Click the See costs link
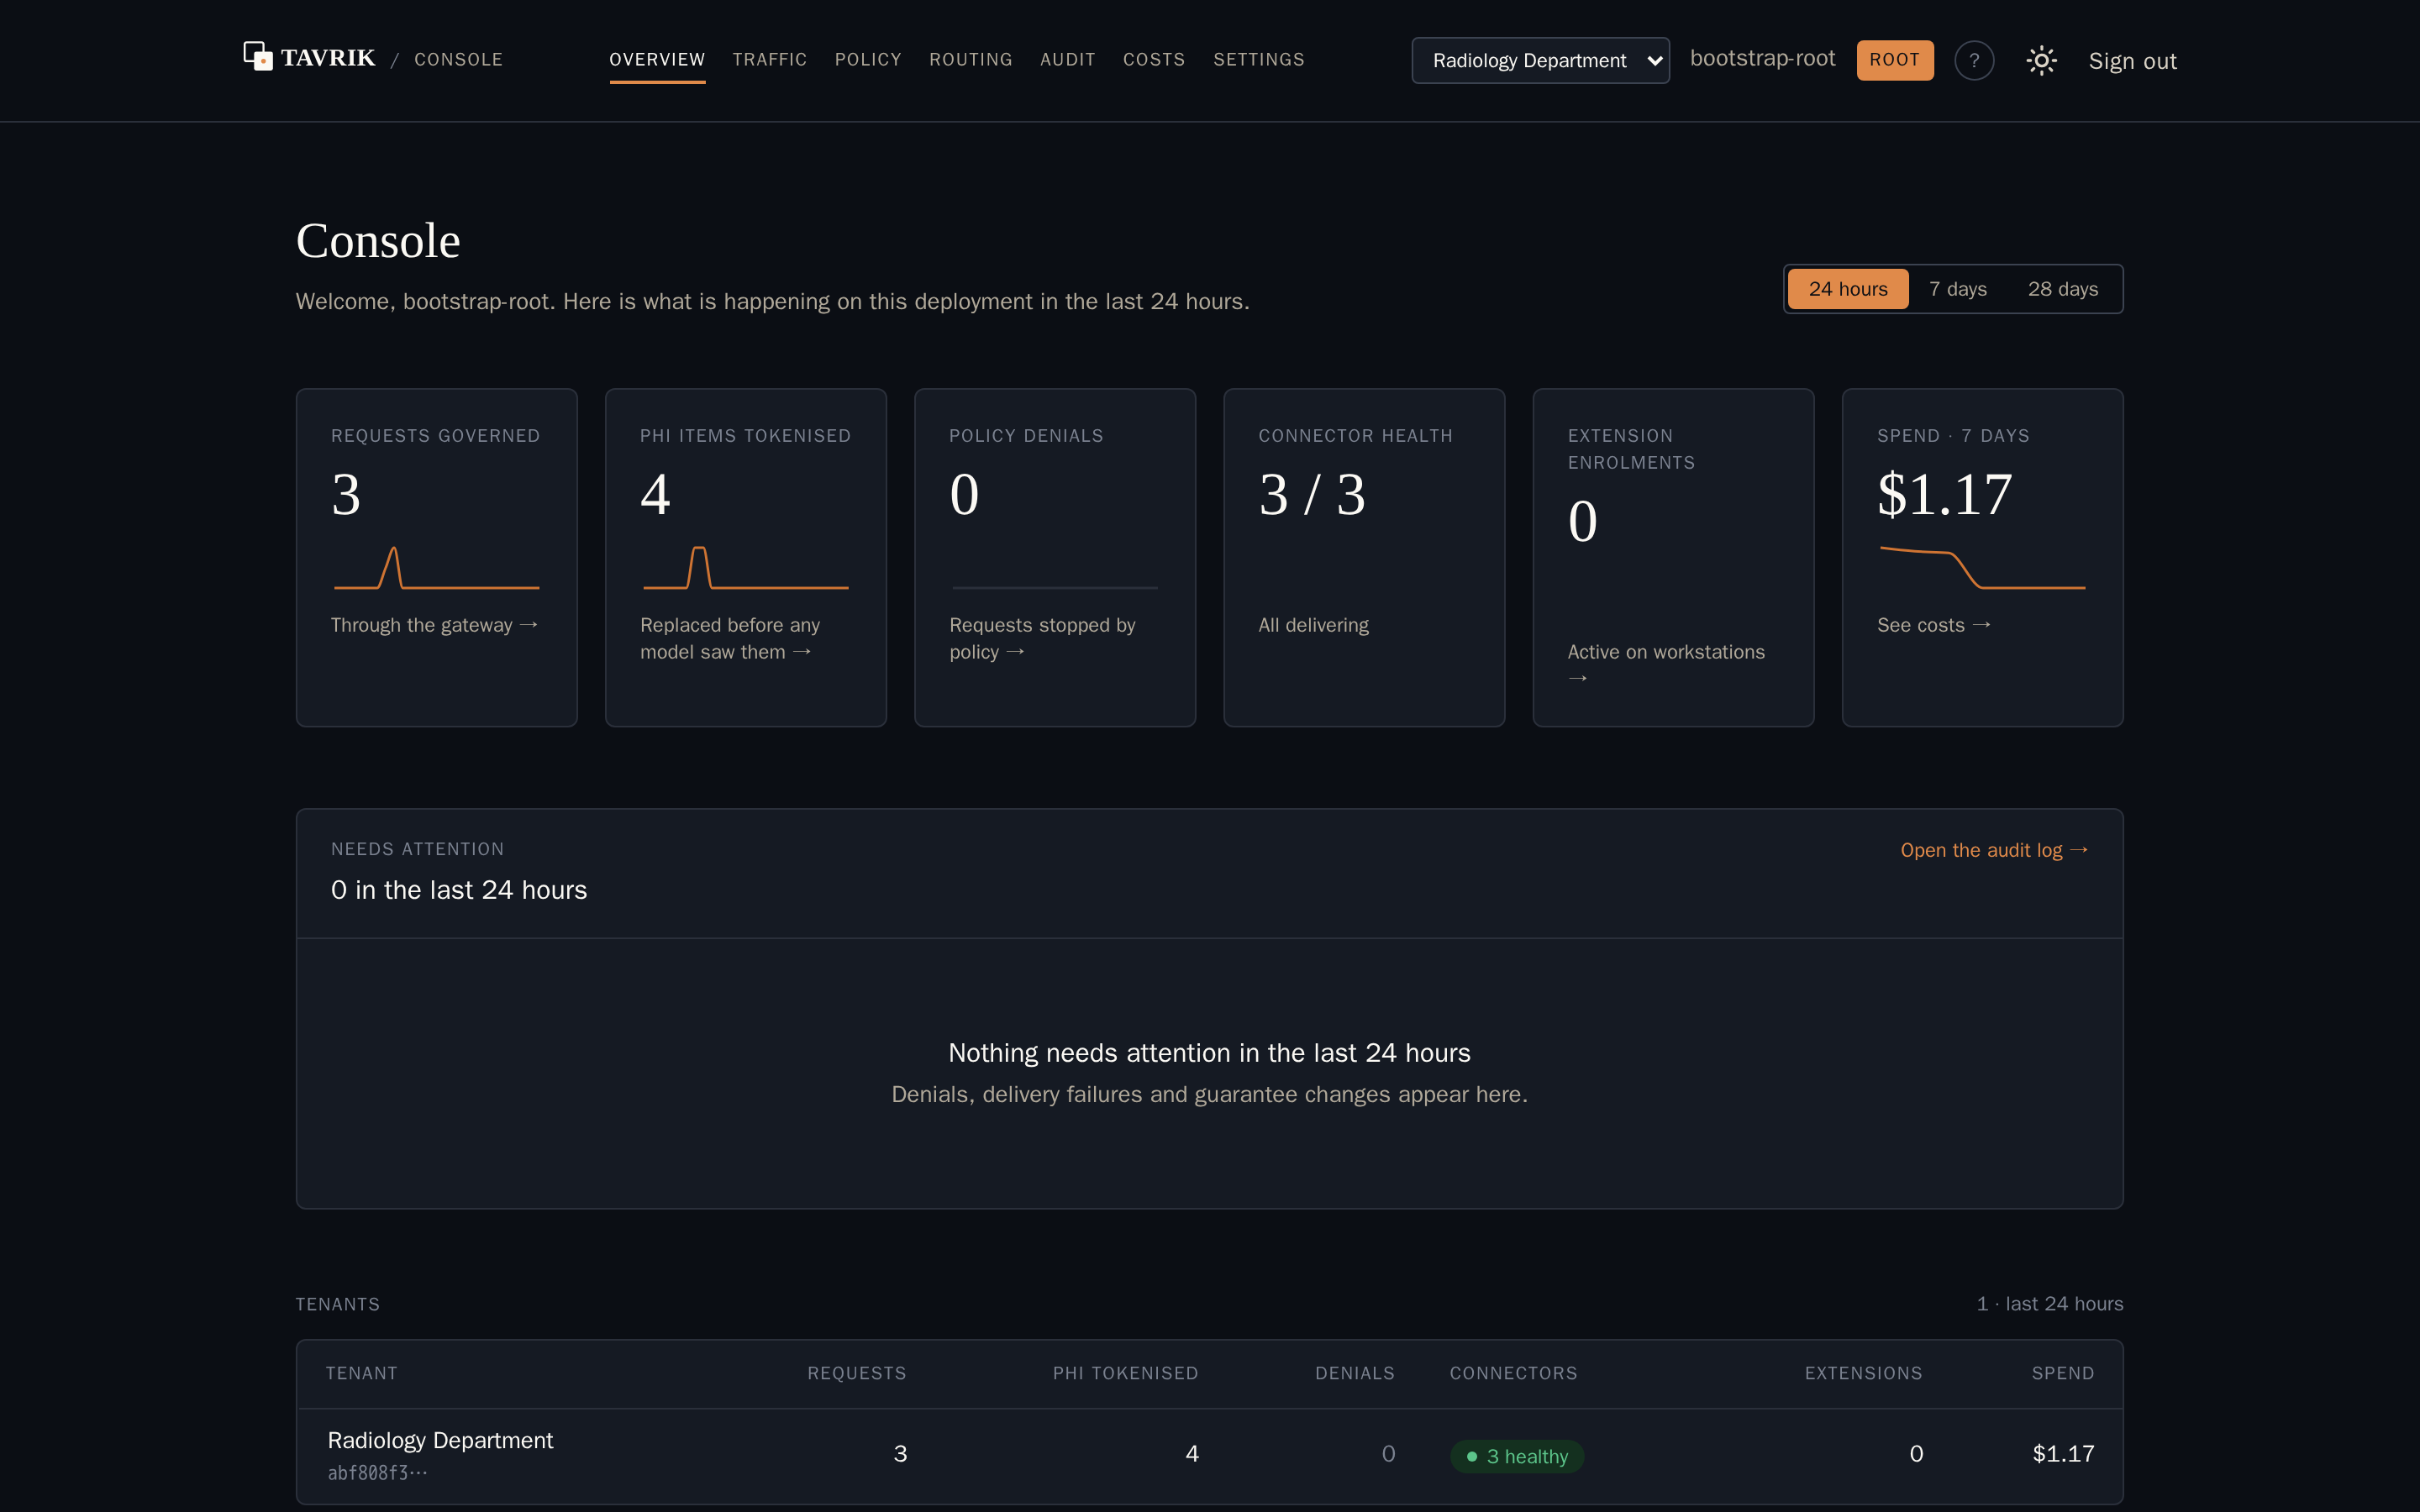 [1933, 625]
